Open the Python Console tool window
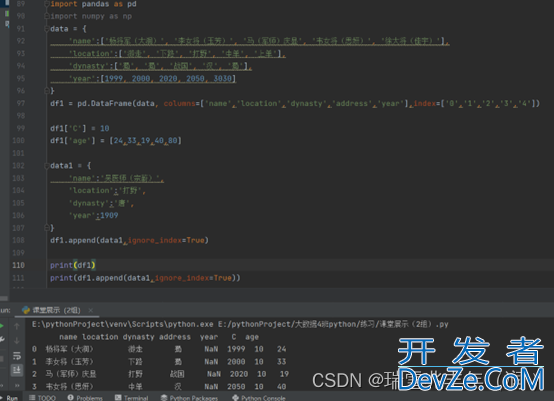The width and height of the screenshot is (554, 401). pyautogui.click(x=259, y=398)
